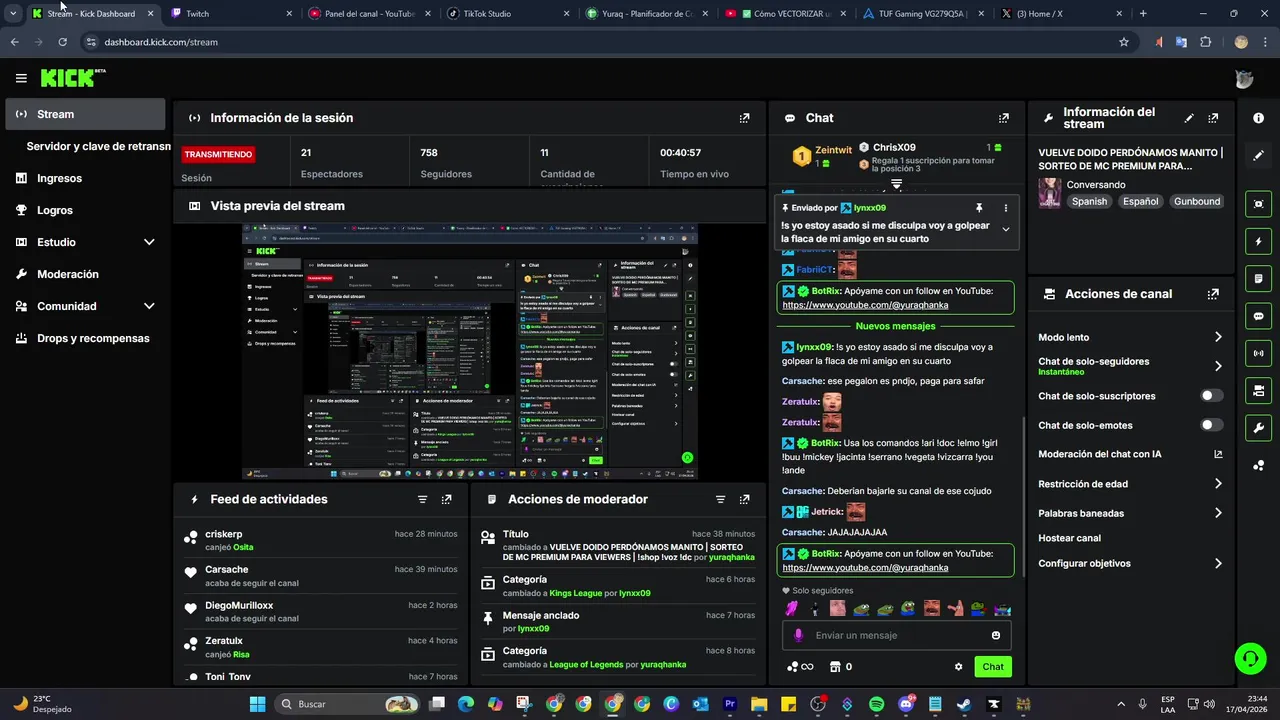Open Configurar objetivos options chevron

click(1218, 563)
